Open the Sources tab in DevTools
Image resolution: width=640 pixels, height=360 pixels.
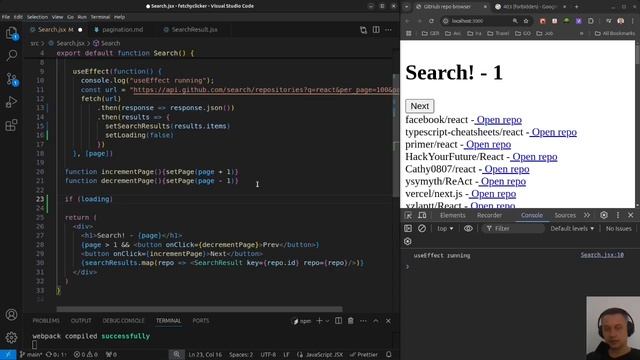(x=565, y=215)
